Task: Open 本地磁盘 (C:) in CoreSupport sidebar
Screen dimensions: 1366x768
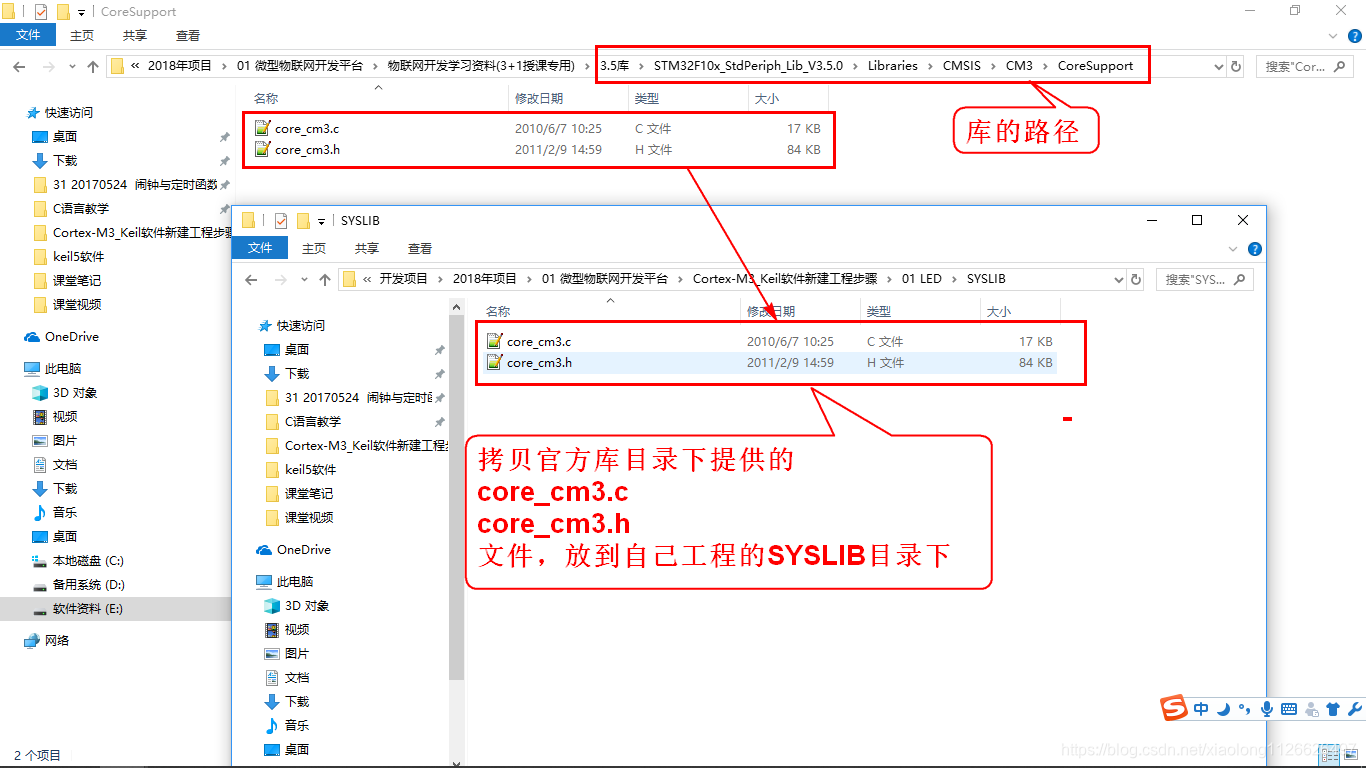Action: click(x=88, y=561)
